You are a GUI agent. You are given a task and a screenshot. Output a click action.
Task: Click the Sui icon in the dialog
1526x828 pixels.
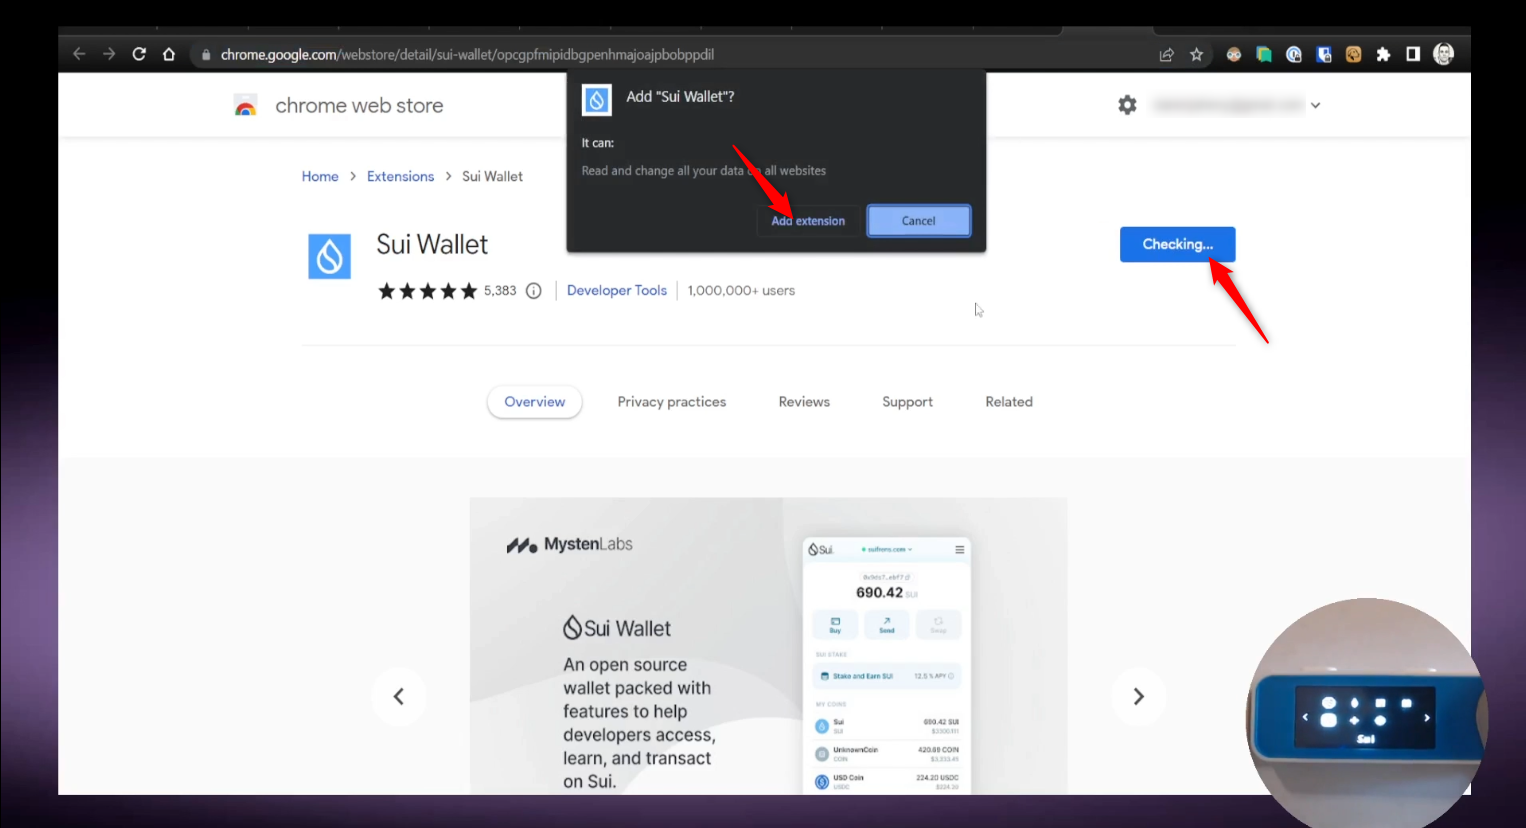pos(597,100)
